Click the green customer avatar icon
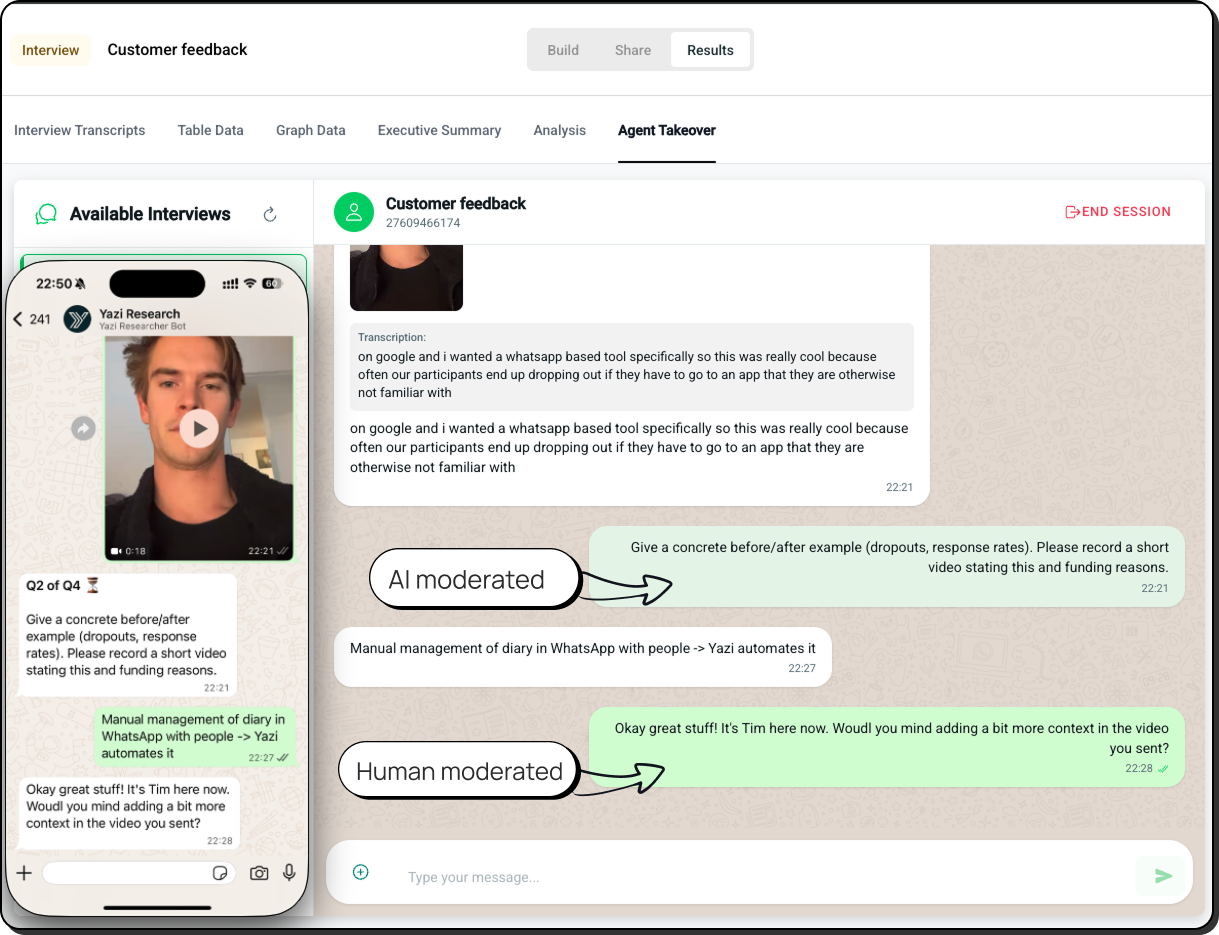Image resolution: width=1219 pixels, height=935 pixels. point(353,212)
